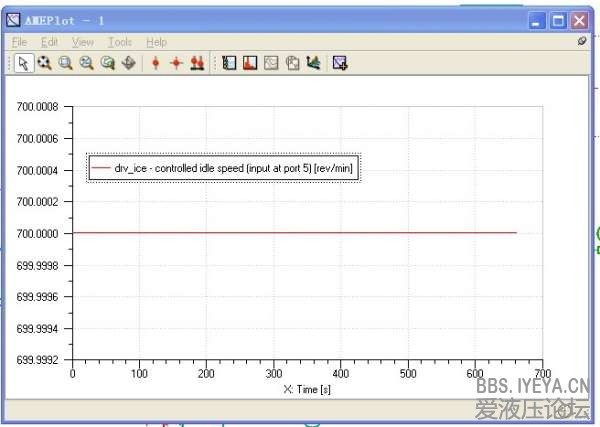Open the Edit menu
600x427 pixels.
click(49, 42)
